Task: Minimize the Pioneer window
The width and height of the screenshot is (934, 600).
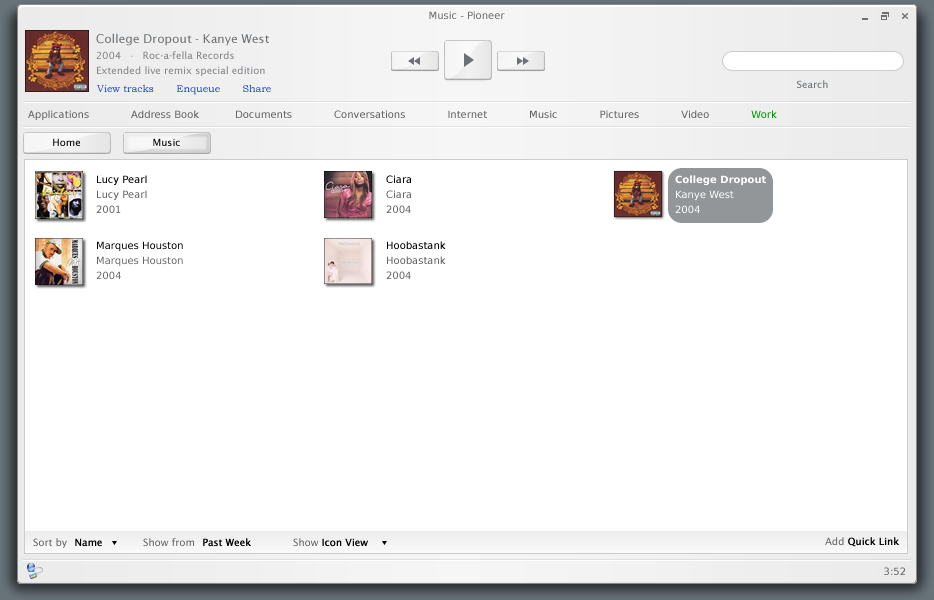Action: 864,17
